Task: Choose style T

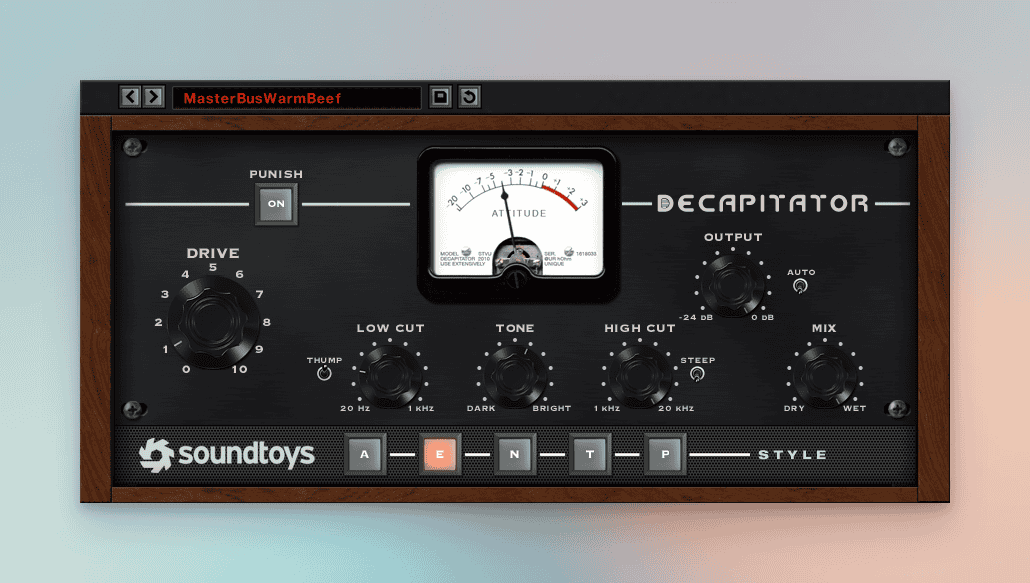Action: pos(590,454)
